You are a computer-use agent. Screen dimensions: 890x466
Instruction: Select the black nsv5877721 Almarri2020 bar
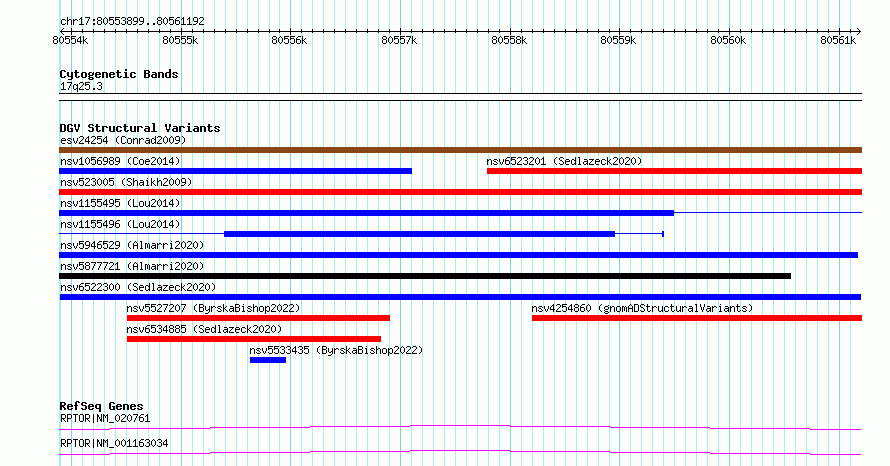[x=425, y=276]
